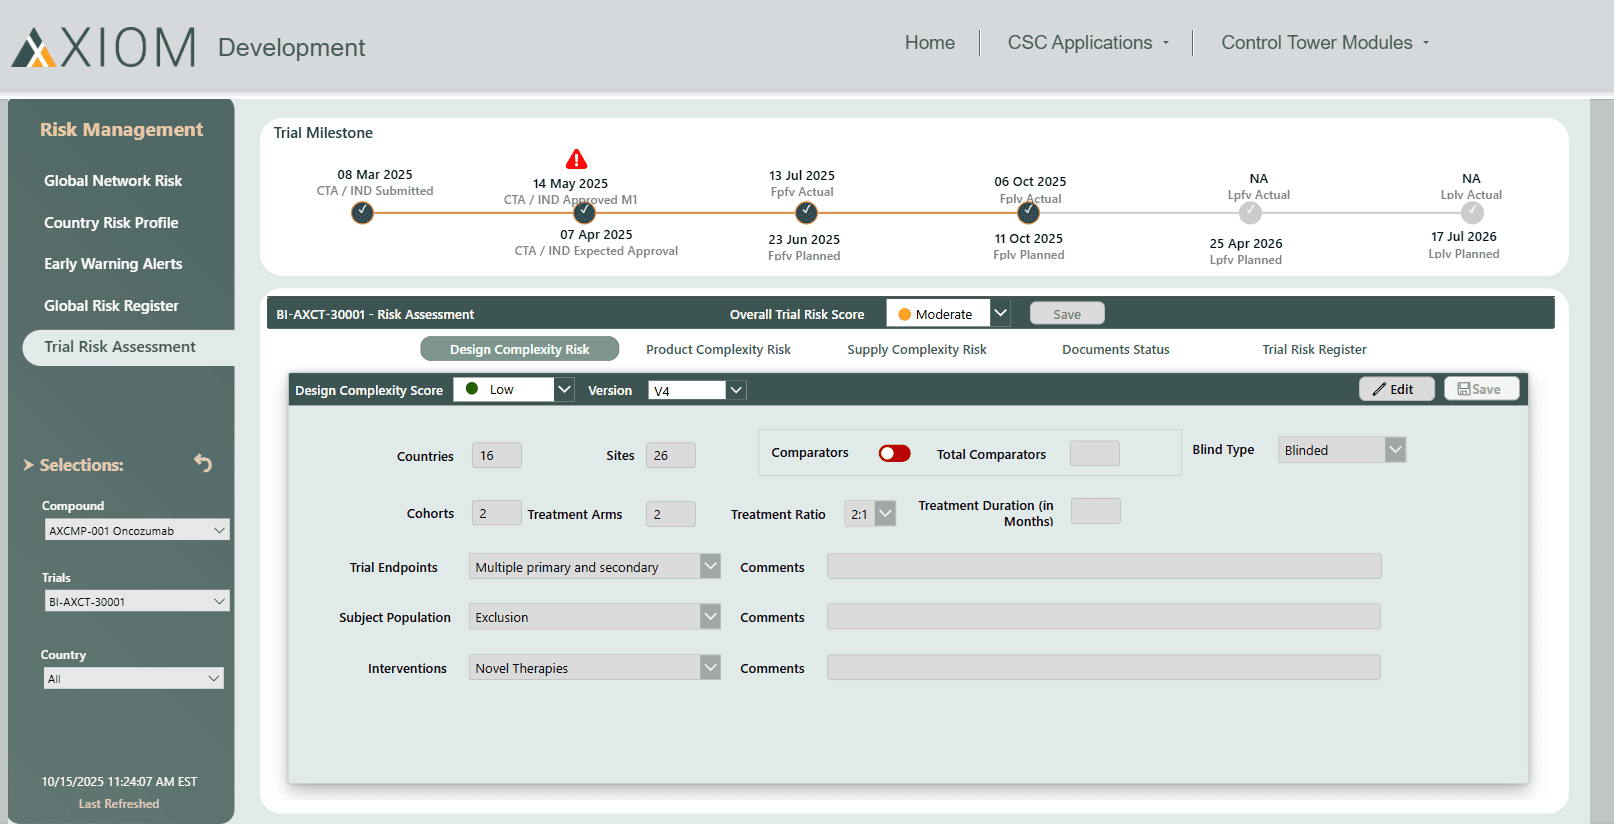Switch to the Design Complexity Risk tab

coord(519,349)
